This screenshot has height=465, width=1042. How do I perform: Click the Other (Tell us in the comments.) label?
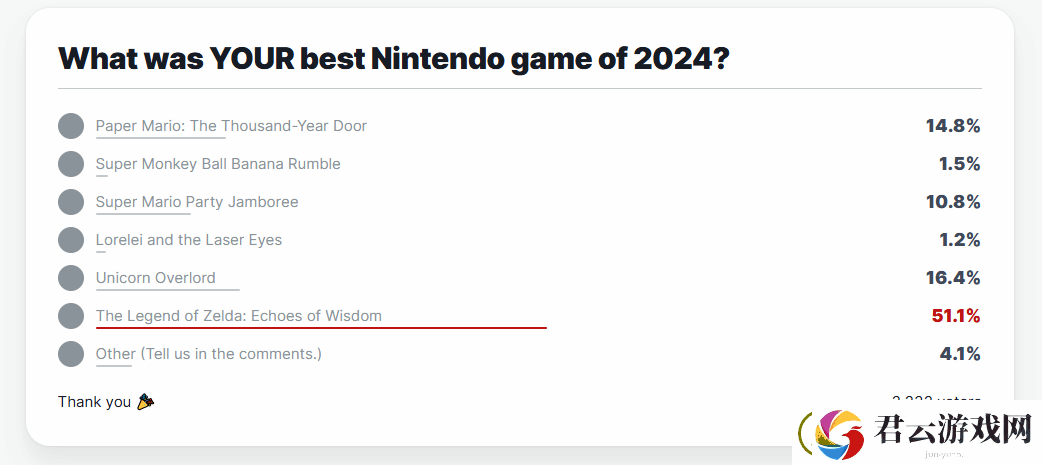[x=209, y=354]
